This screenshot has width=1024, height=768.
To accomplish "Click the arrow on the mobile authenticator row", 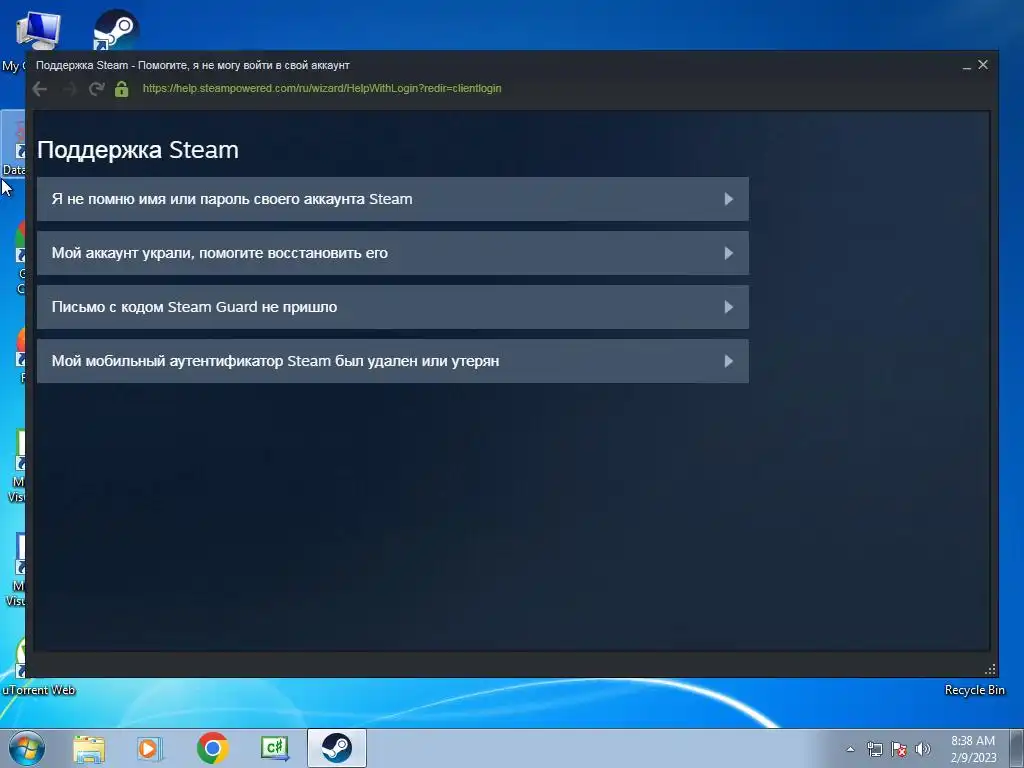I will [729, 361].
